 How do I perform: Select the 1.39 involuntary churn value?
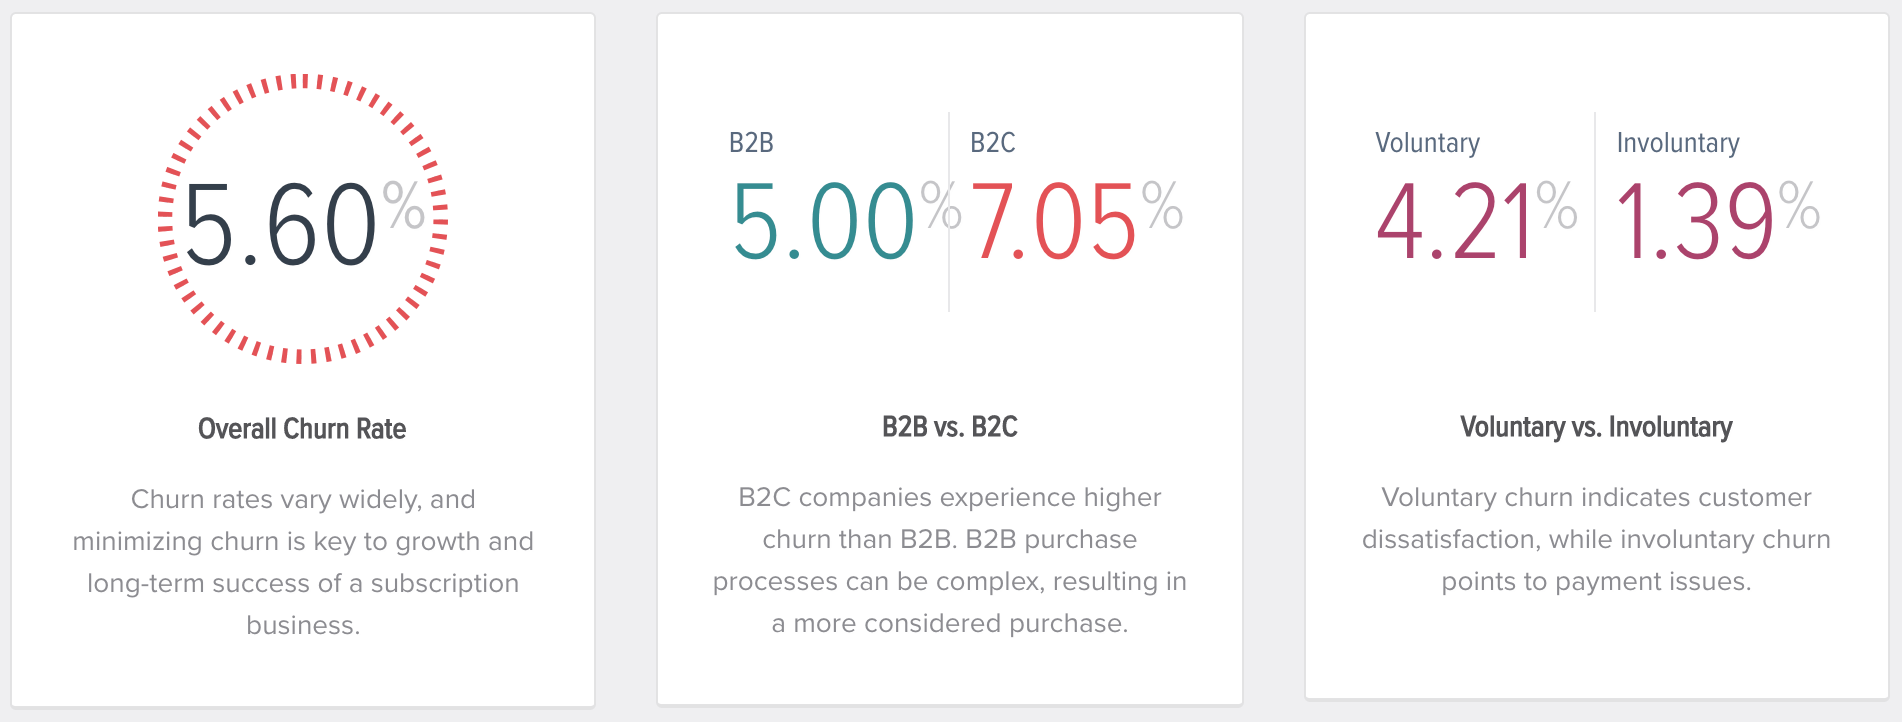1695,221
